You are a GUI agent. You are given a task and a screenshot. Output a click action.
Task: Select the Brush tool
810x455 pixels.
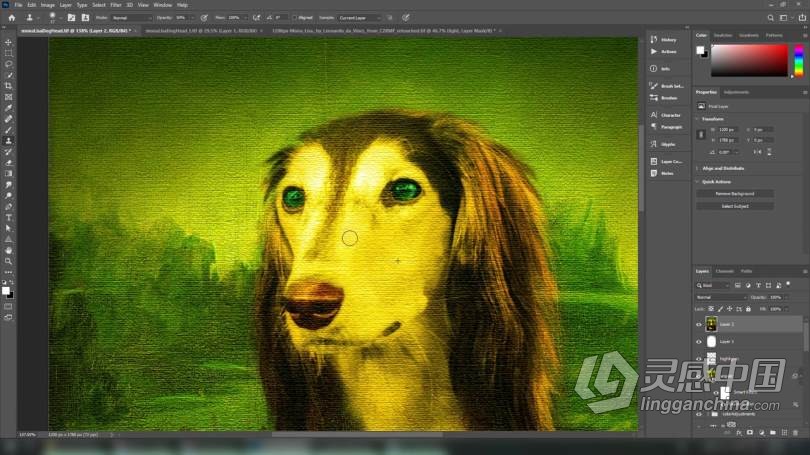tap(8, 130)
